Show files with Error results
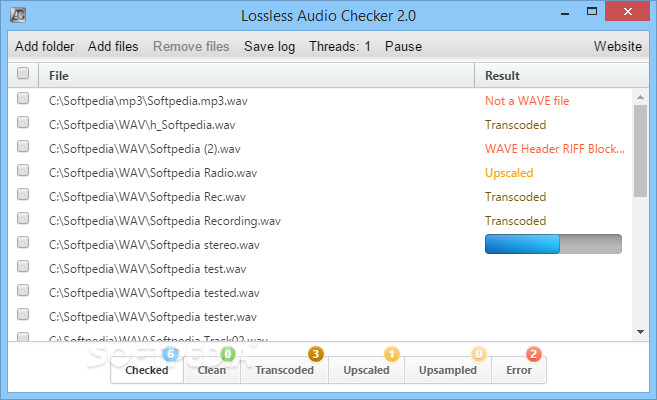Image resolution: width=657 pixels, height=400 pixels. tap(519, 370)
